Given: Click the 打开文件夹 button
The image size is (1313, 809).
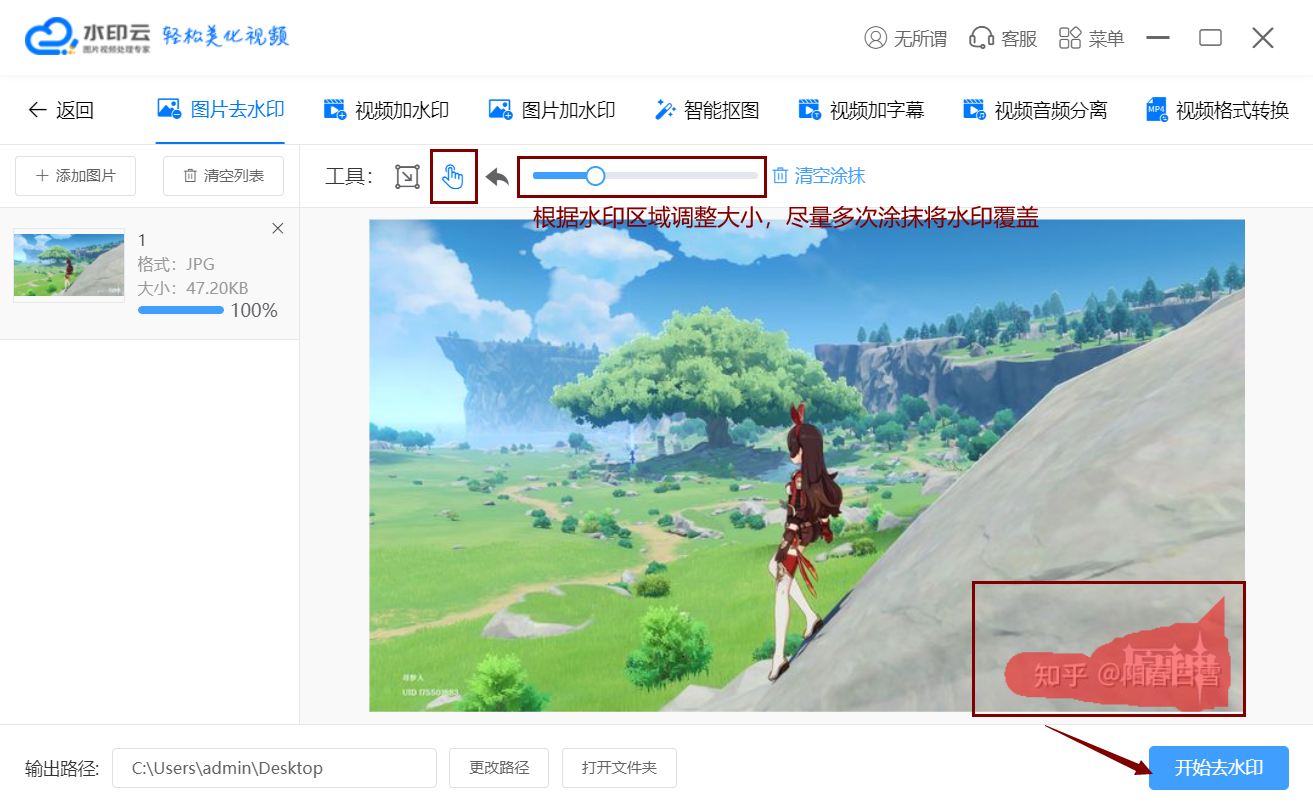Looking at the screenshot, I should pyautogui.click(x=619, y=768).
